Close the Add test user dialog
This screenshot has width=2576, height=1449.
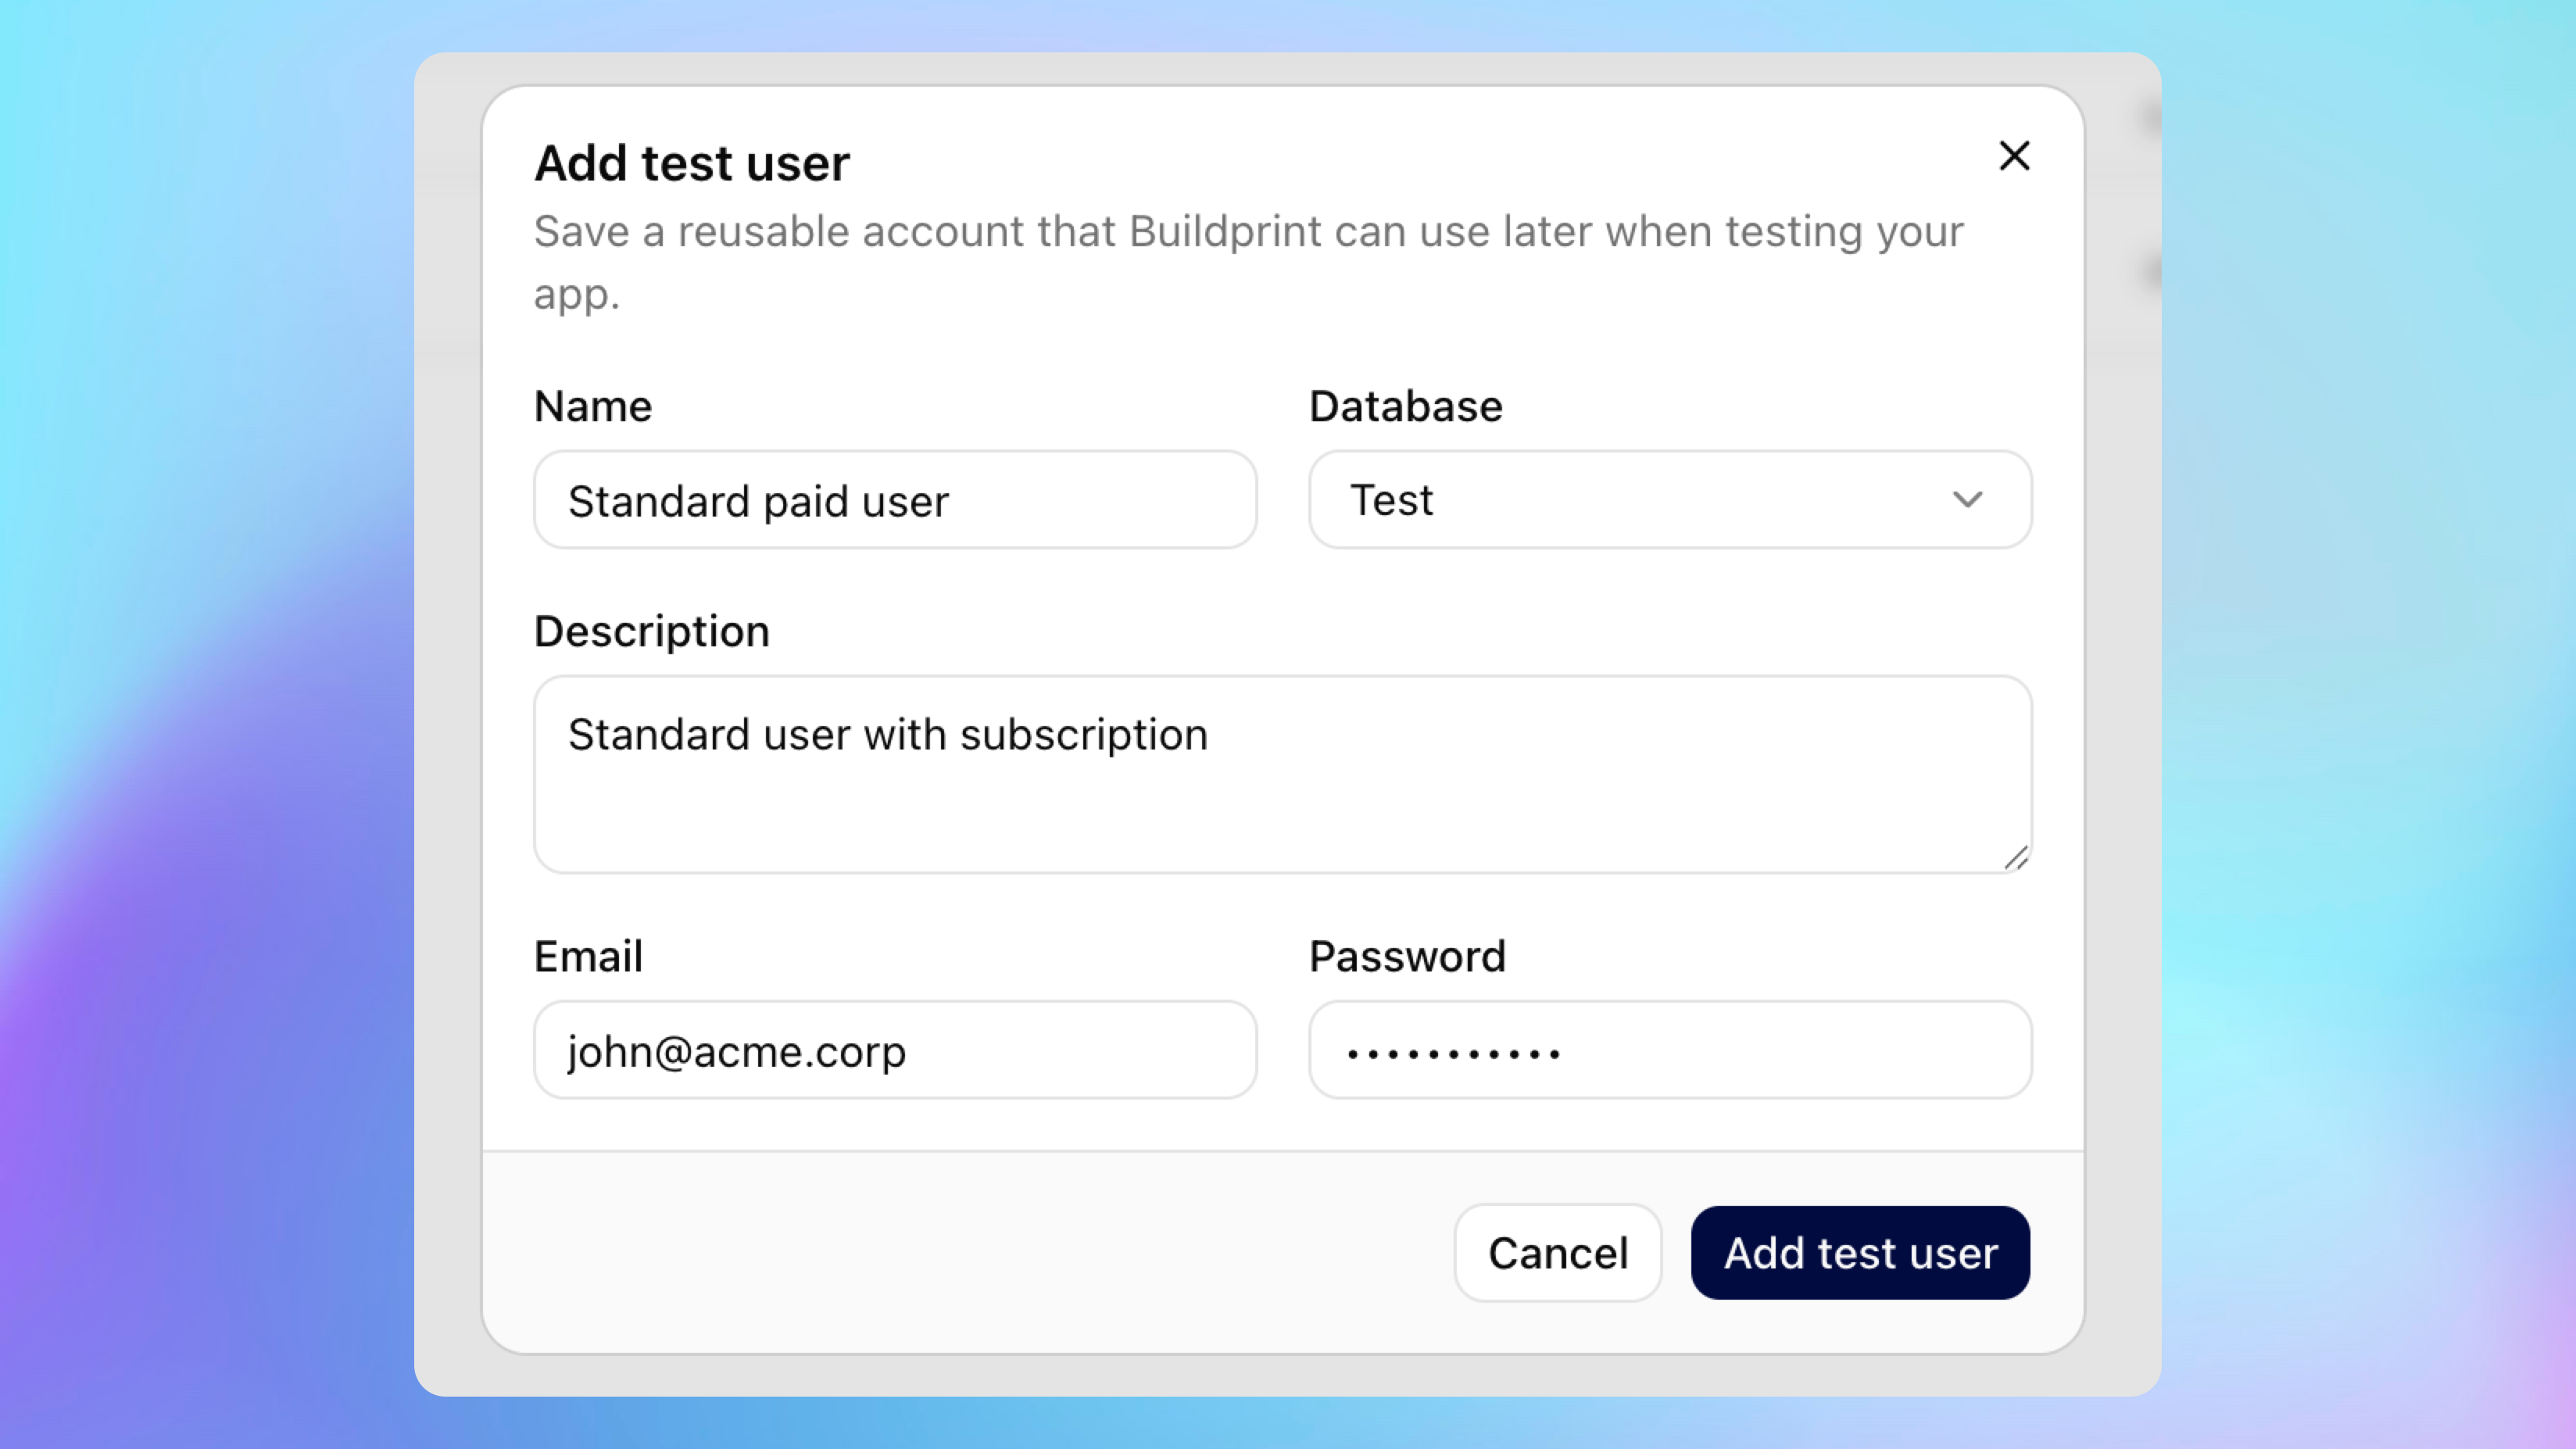[2014, 156]
